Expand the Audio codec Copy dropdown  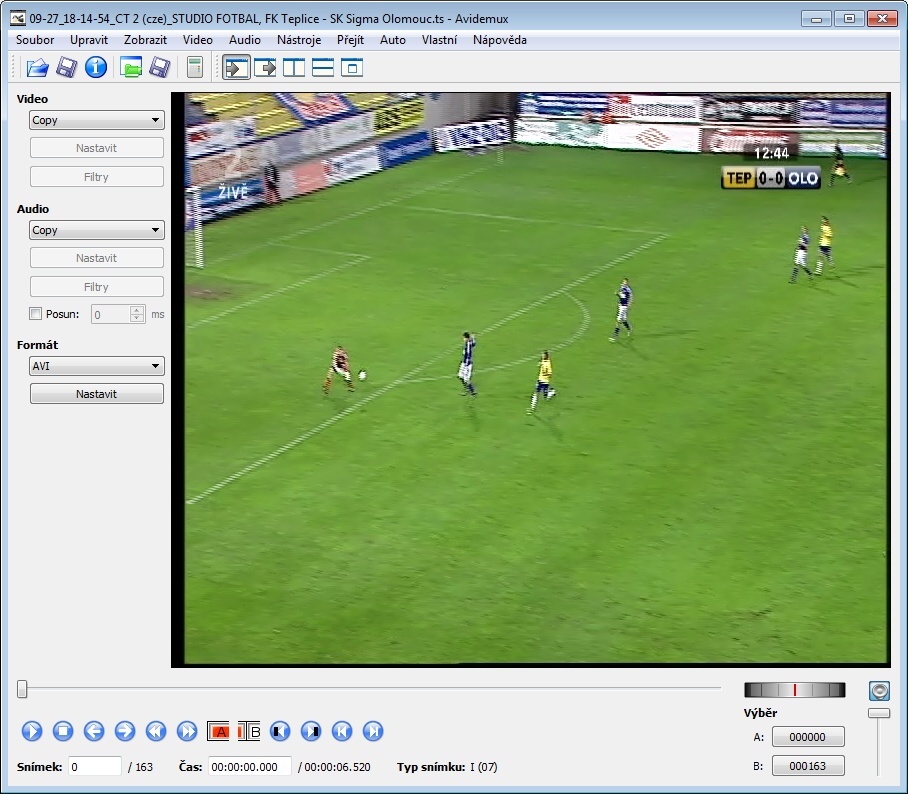tap(97, 230)
